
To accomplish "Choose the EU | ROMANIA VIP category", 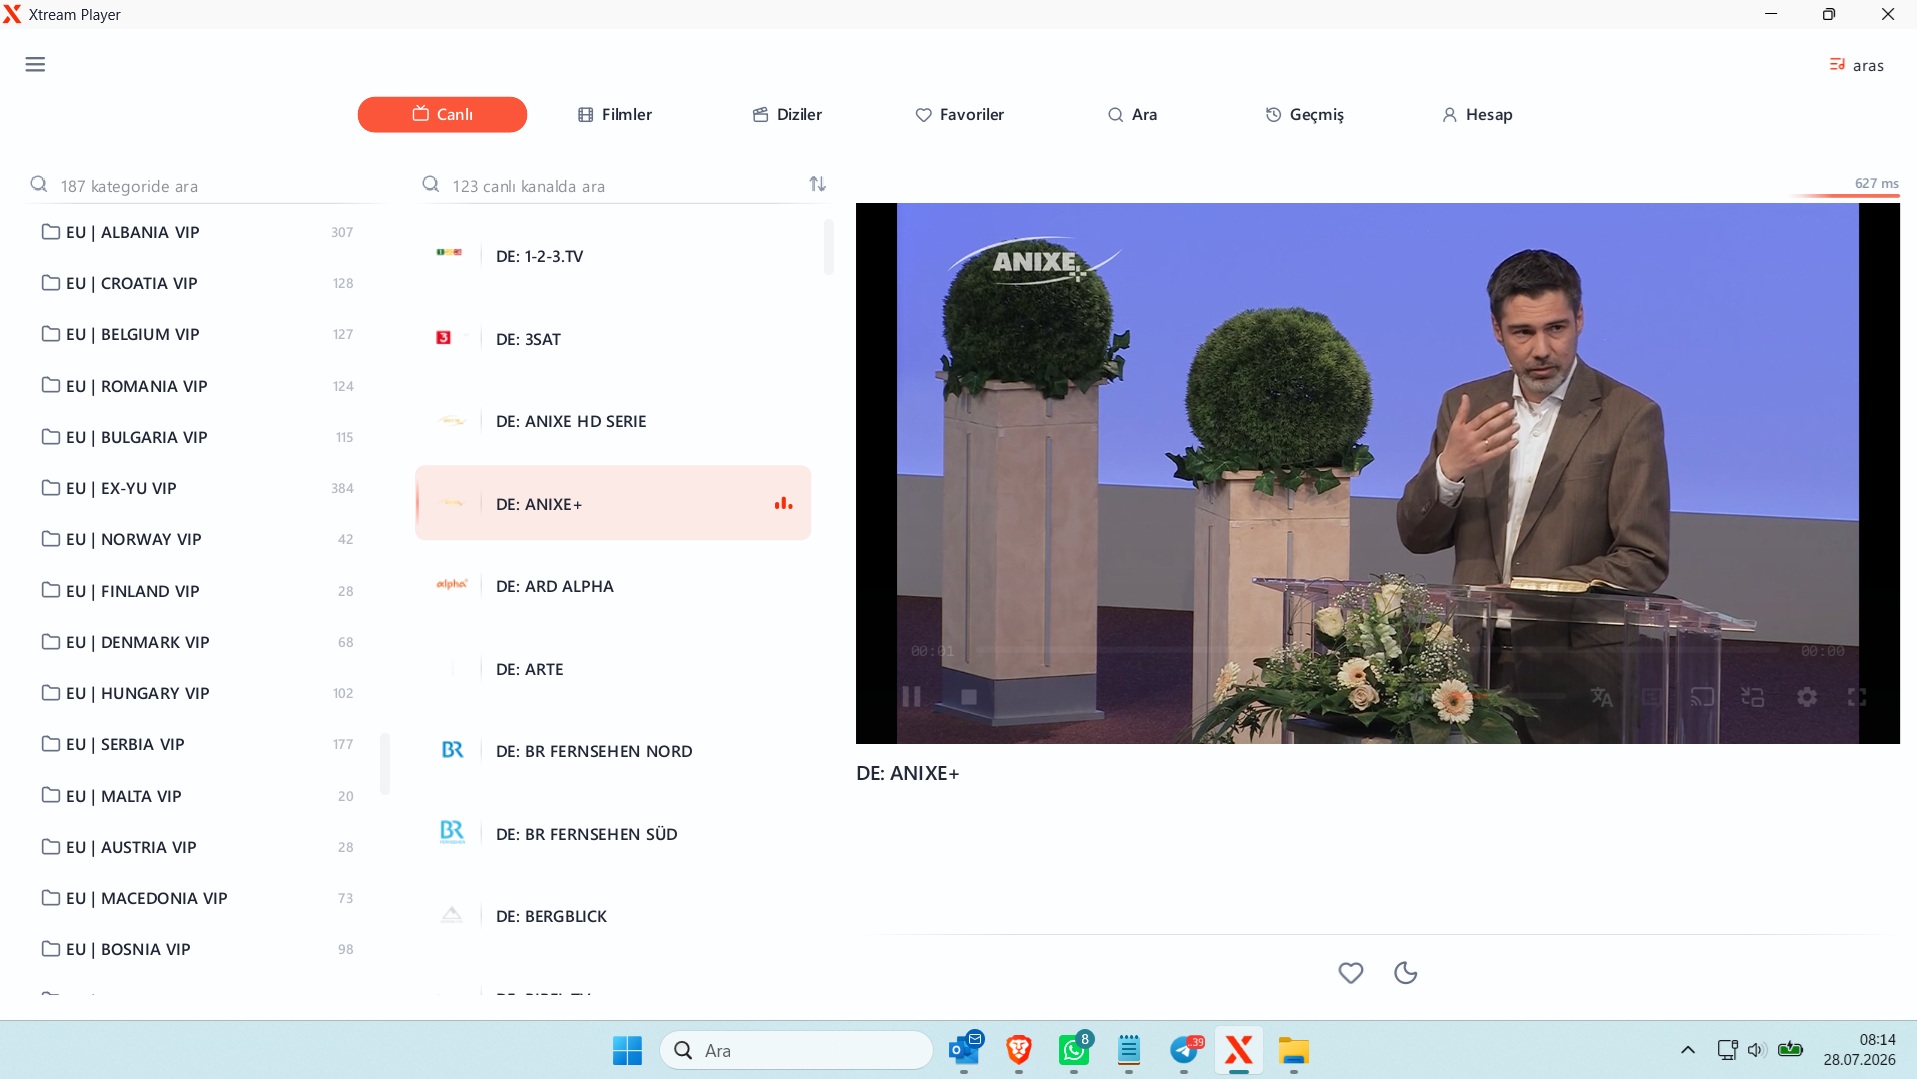I will 198,386.
